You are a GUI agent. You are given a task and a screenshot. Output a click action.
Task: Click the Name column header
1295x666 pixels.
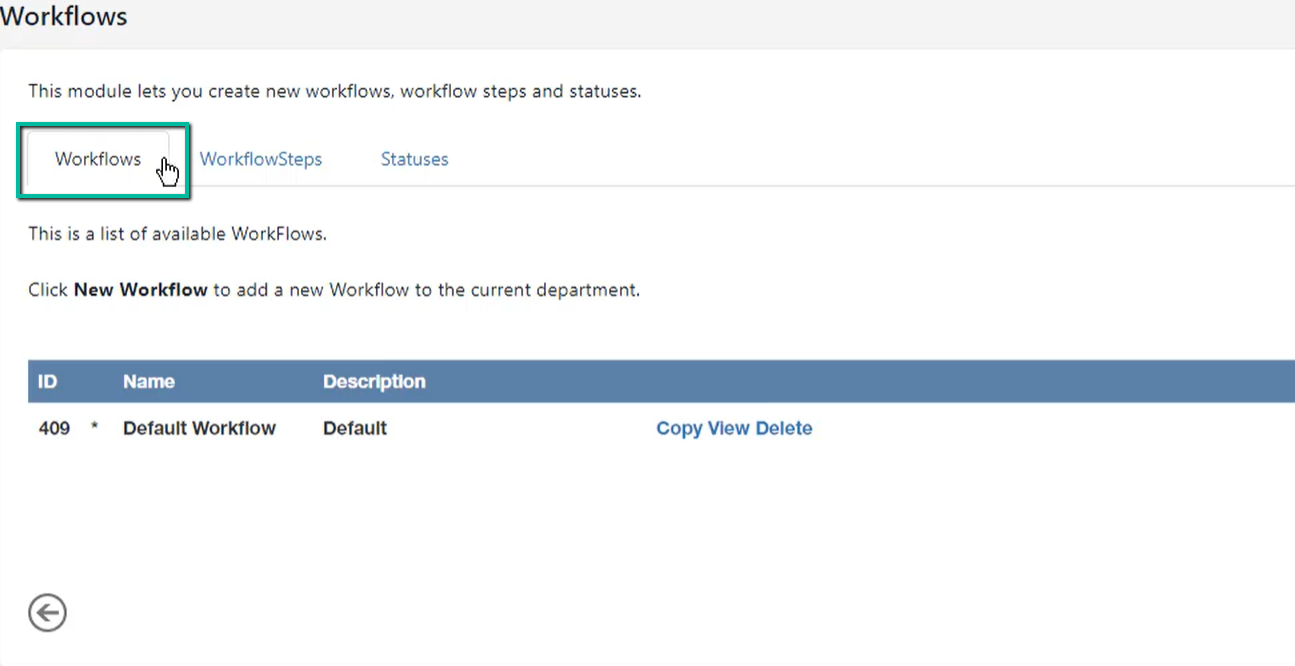coord(149,381)
